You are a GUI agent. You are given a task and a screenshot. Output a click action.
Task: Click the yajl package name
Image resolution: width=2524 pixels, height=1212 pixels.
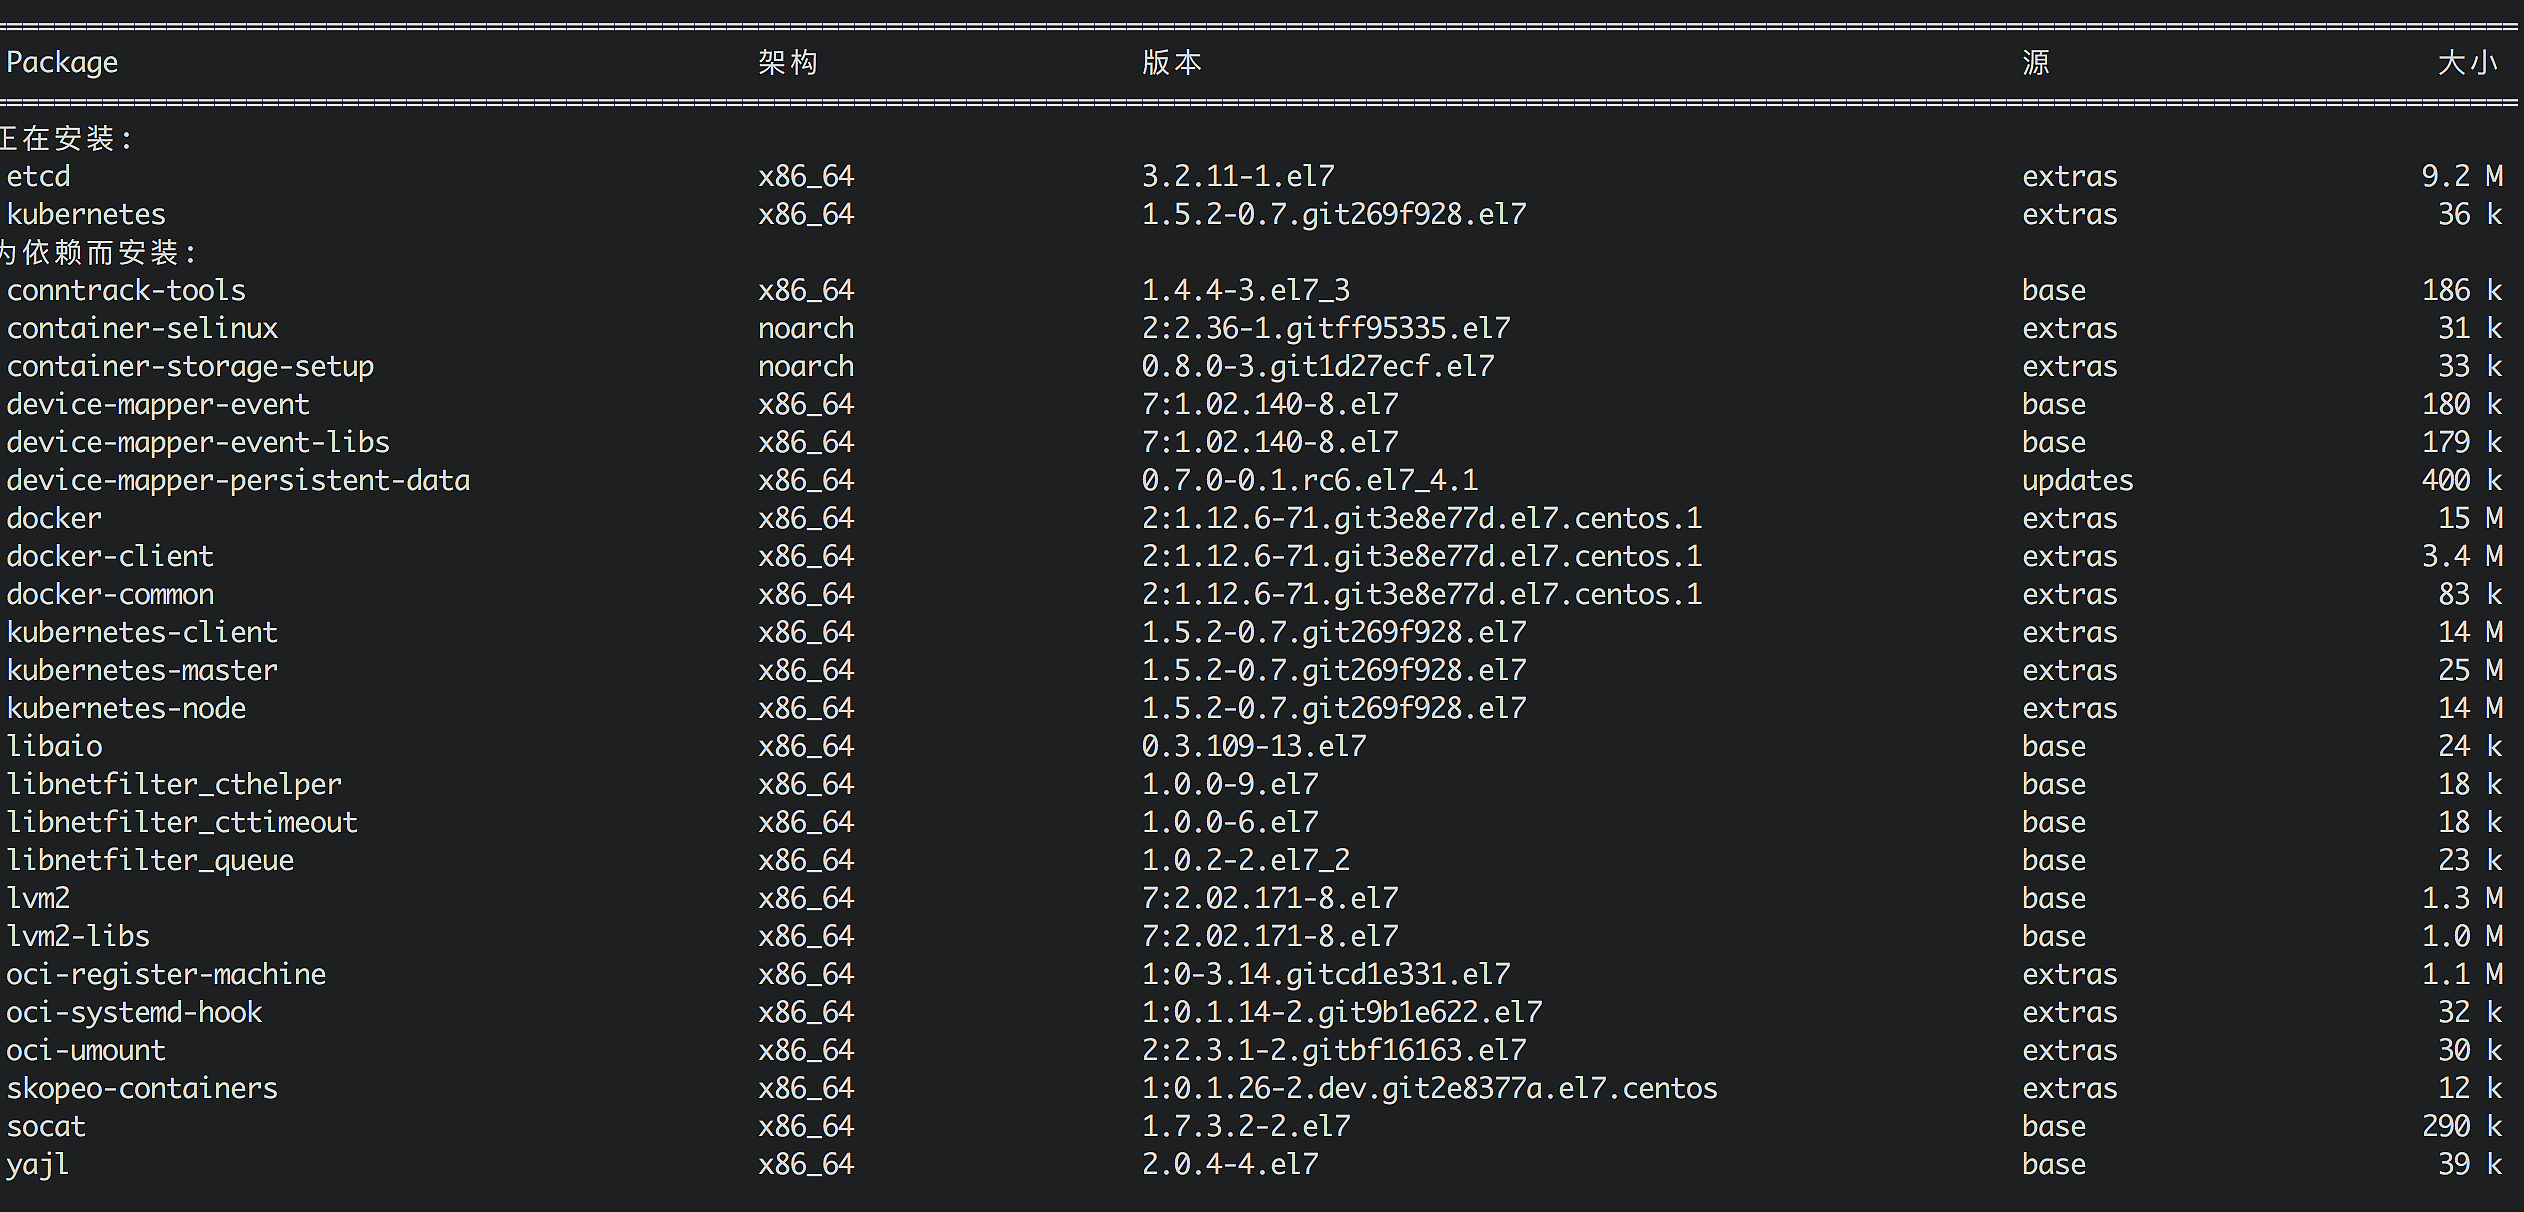click(x=38, y=1164)
